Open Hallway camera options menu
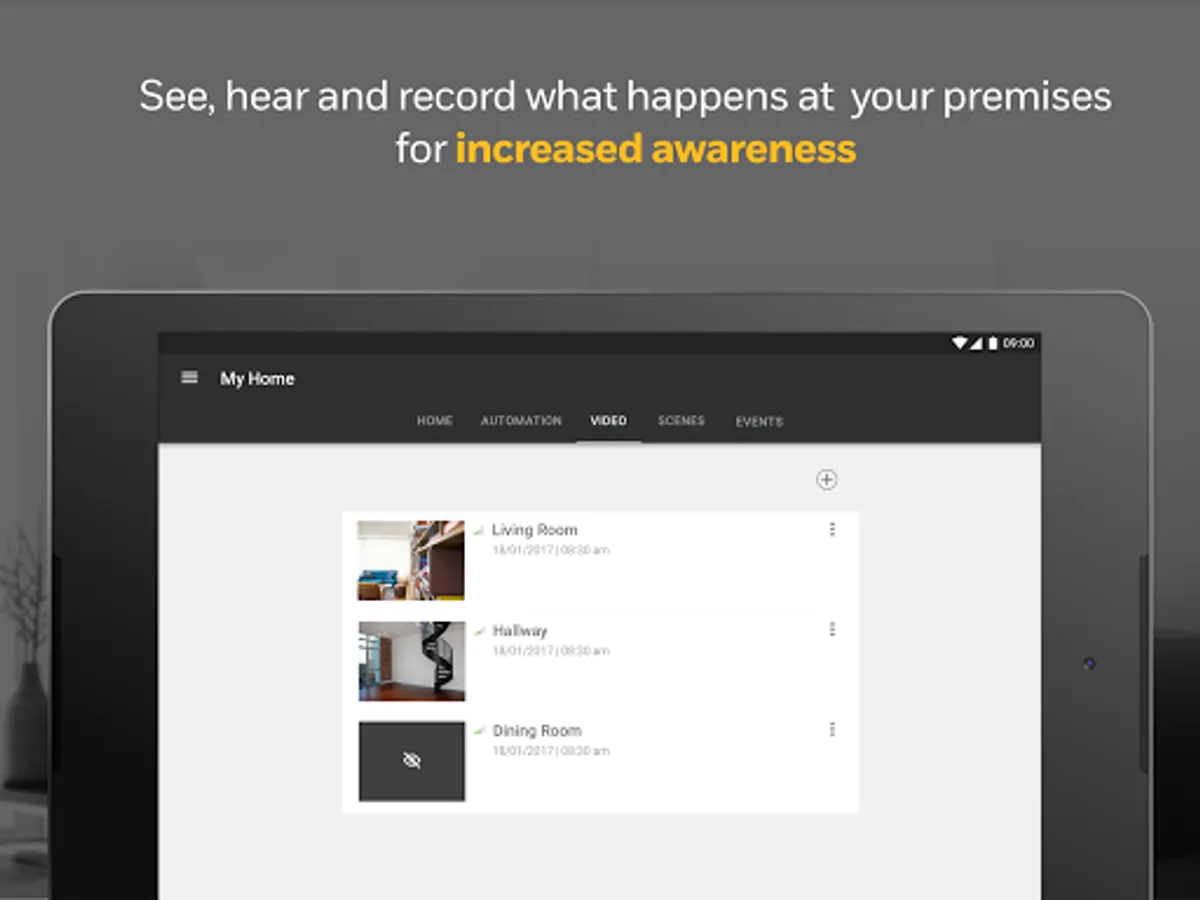1200x900 pixels. 832,629
